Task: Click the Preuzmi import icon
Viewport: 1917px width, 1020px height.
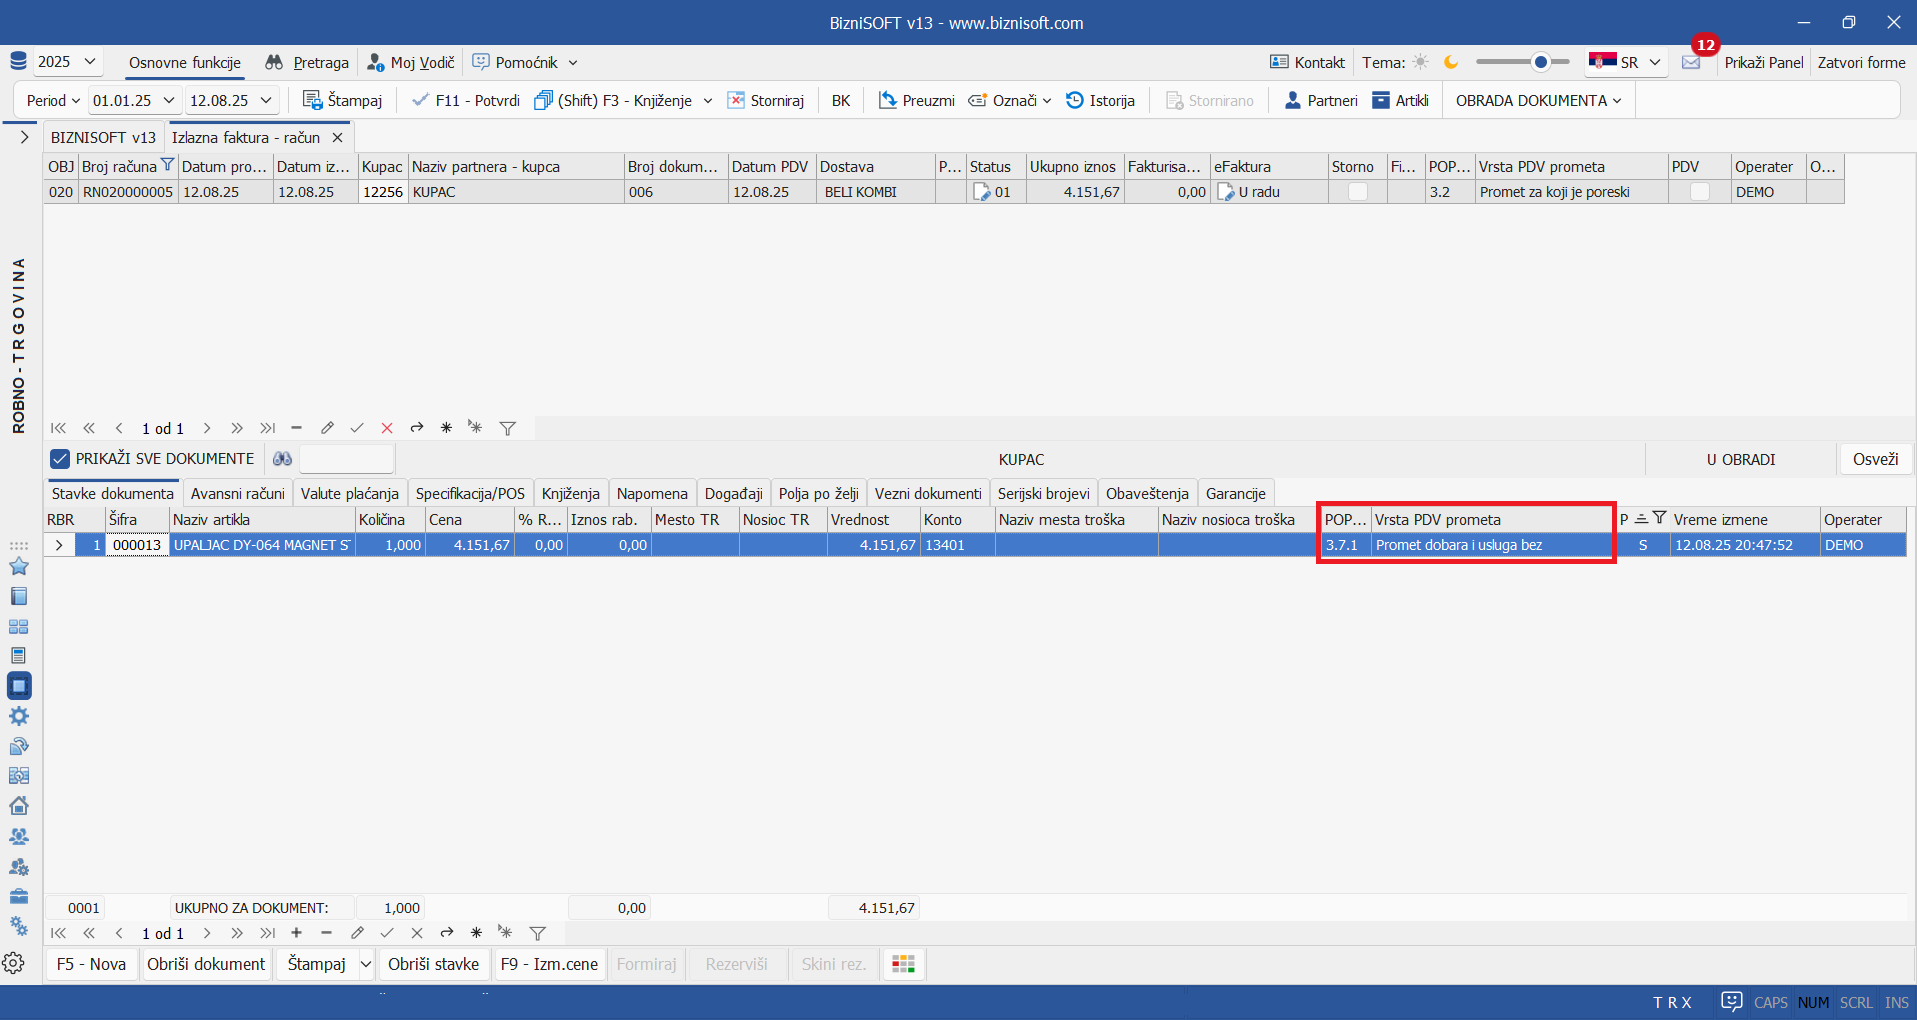Action: (887, 100)
